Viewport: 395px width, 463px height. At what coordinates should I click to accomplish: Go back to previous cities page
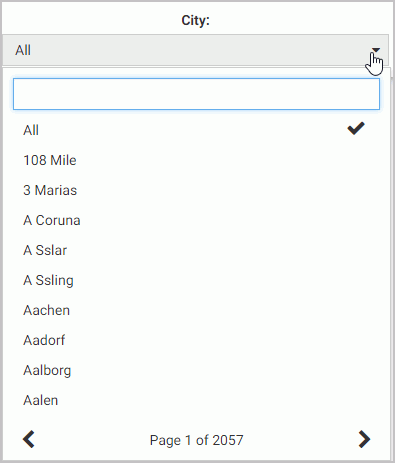pyautogui.click(x=29, y=439)
